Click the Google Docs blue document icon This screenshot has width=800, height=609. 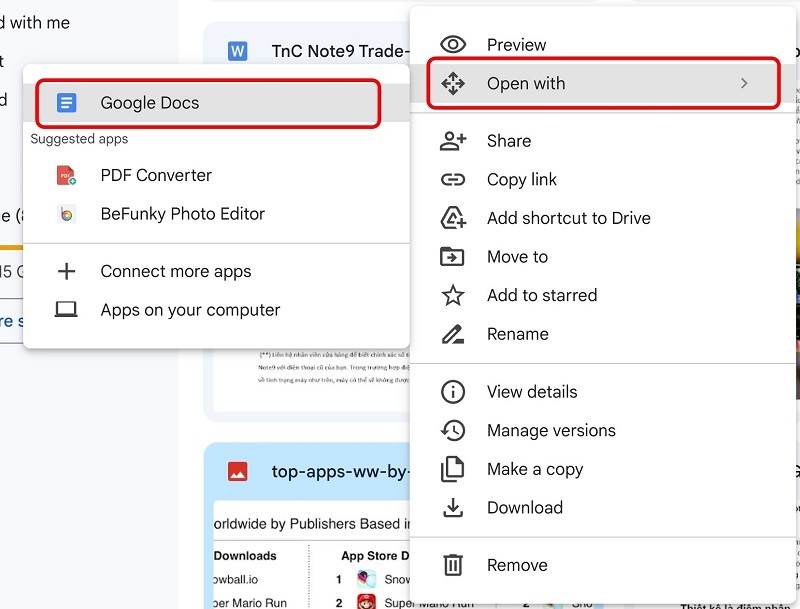(x=67, y=103)
